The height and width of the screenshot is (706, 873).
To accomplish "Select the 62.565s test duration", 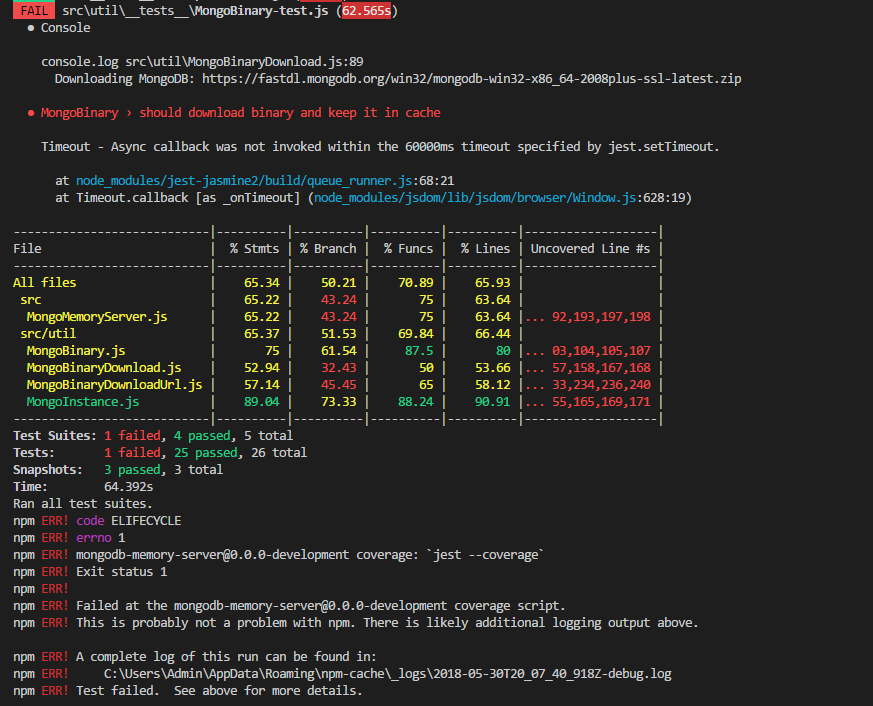I will coord(366,11).
